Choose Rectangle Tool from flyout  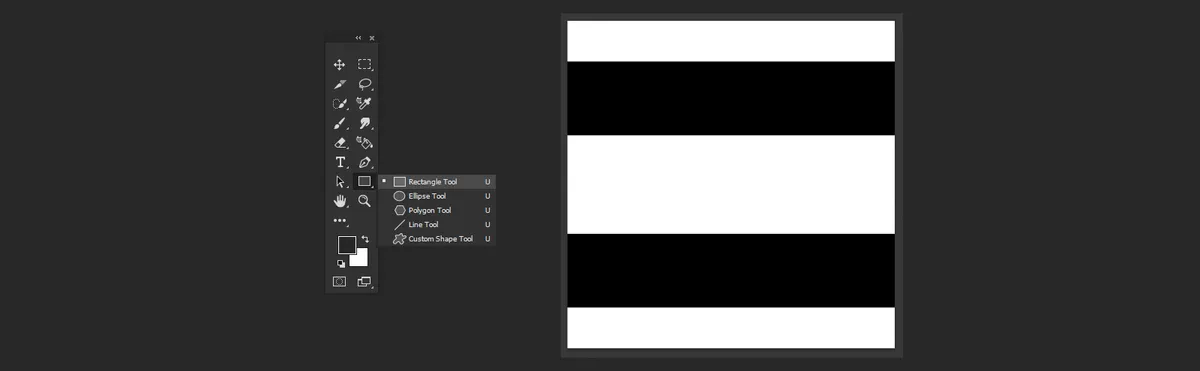click(437, 182)
